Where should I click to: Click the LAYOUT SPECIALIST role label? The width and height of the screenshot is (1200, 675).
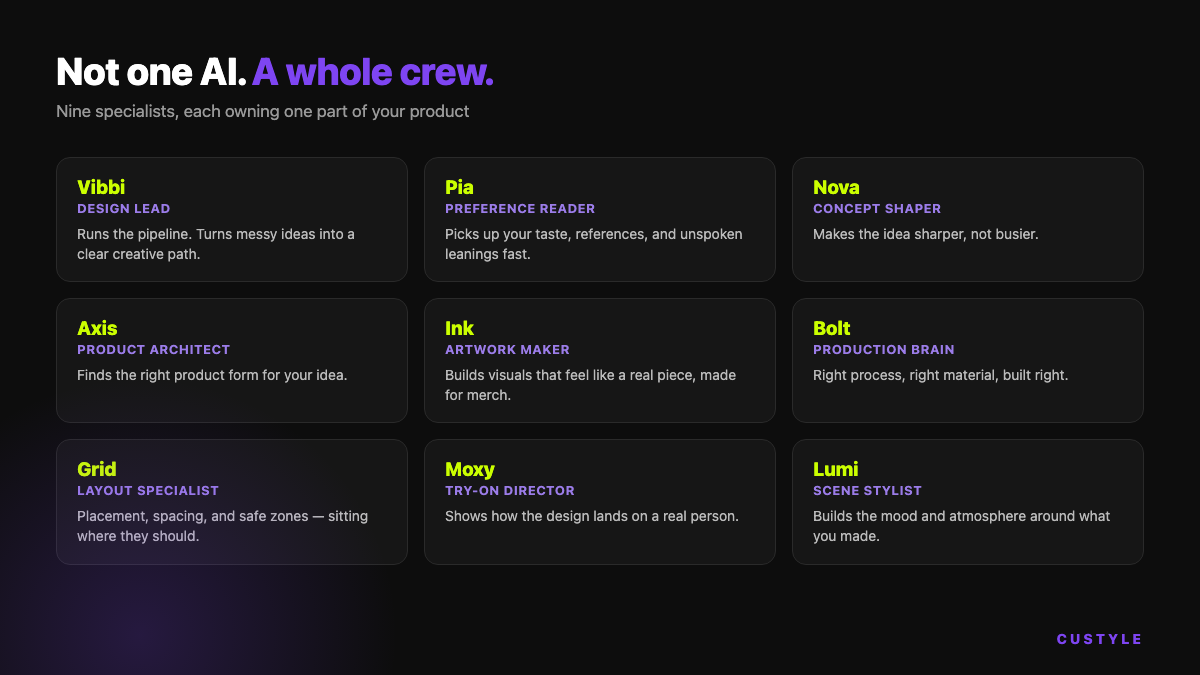pyautogui.click(x=148, y=491)
